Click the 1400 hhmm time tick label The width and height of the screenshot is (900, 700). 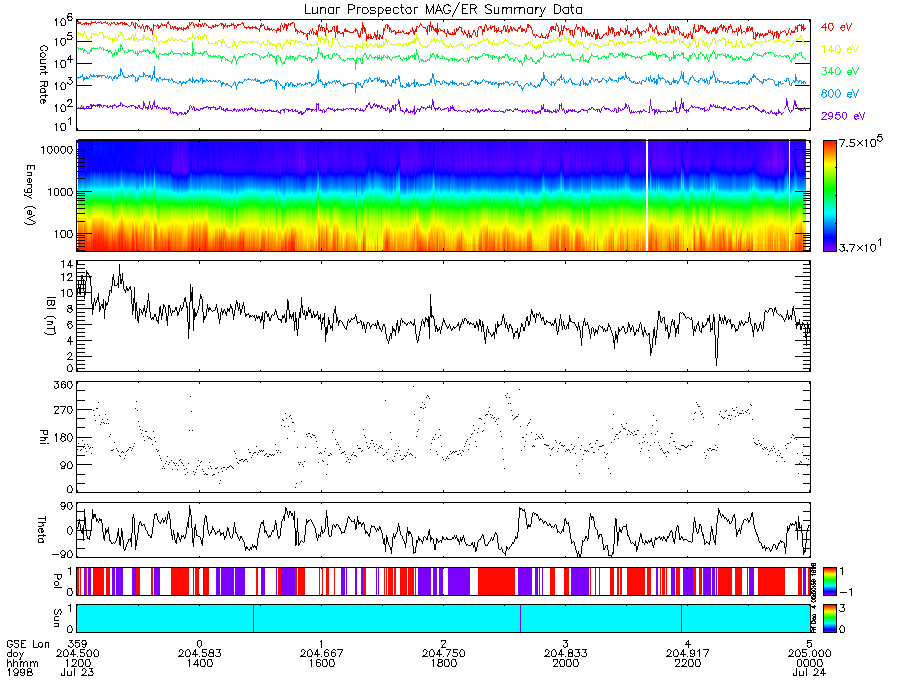point(200,663)
